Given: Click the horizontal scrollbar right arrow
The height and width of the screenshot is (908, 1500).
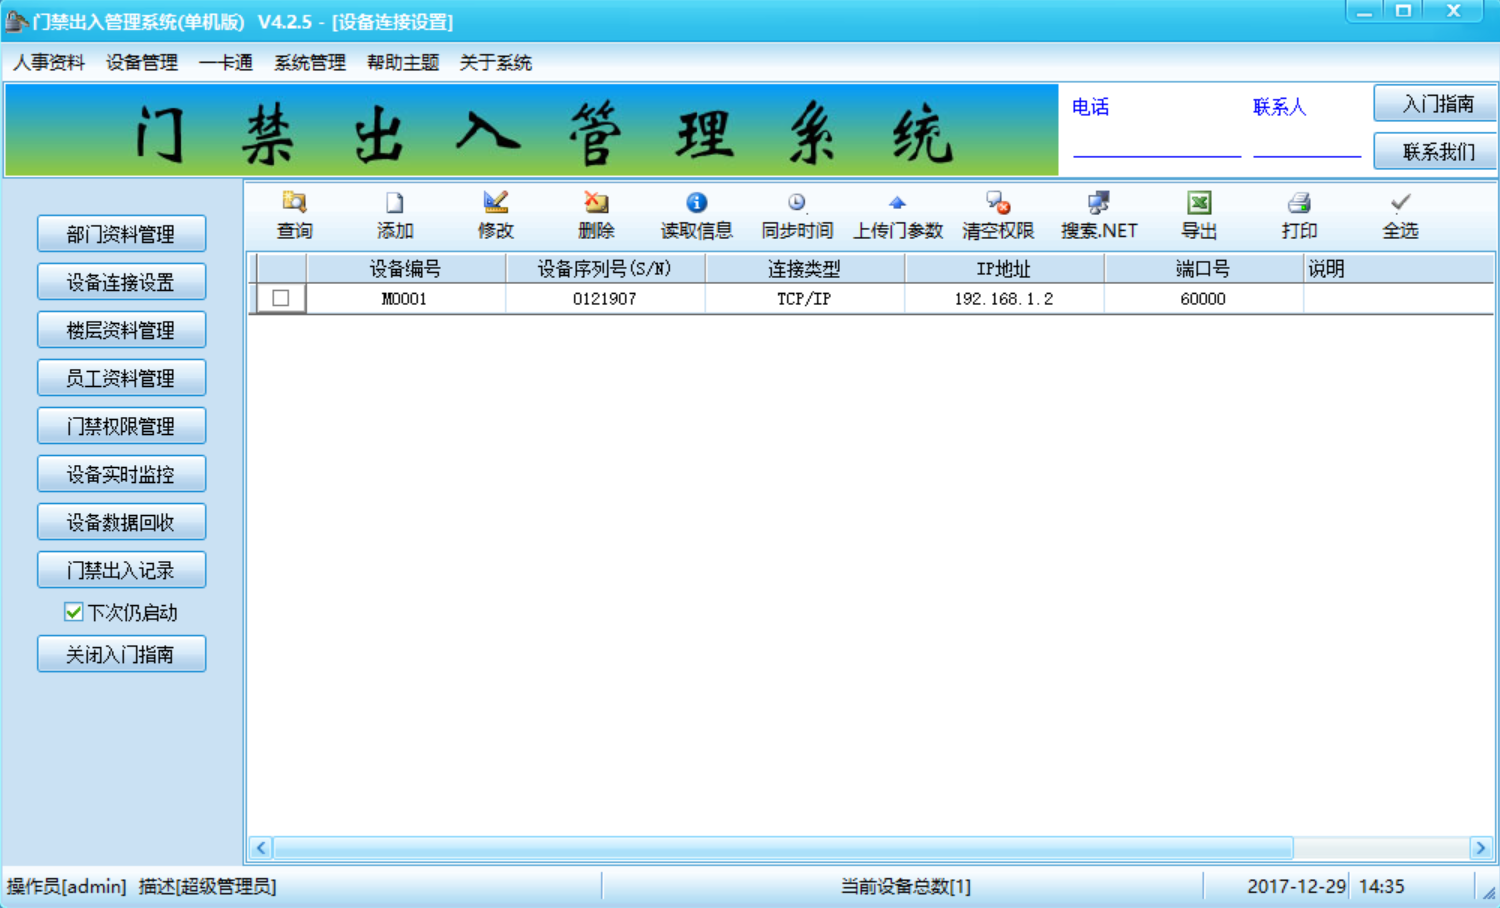Looking at the screenshot, I should [1480, 848].
